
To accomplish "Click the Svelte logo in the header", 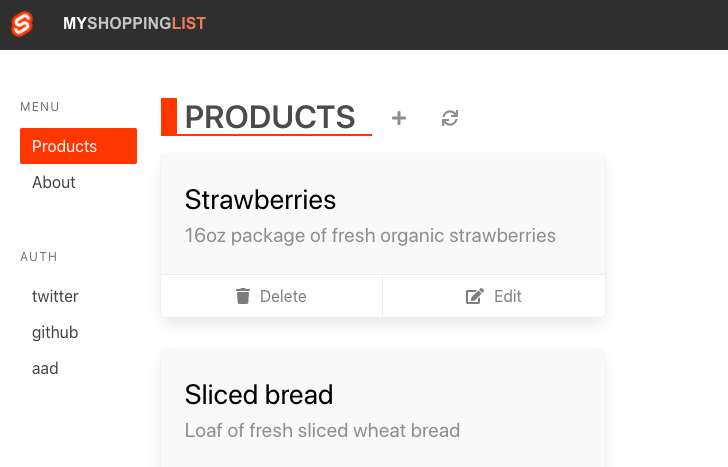I will (22, 24).
